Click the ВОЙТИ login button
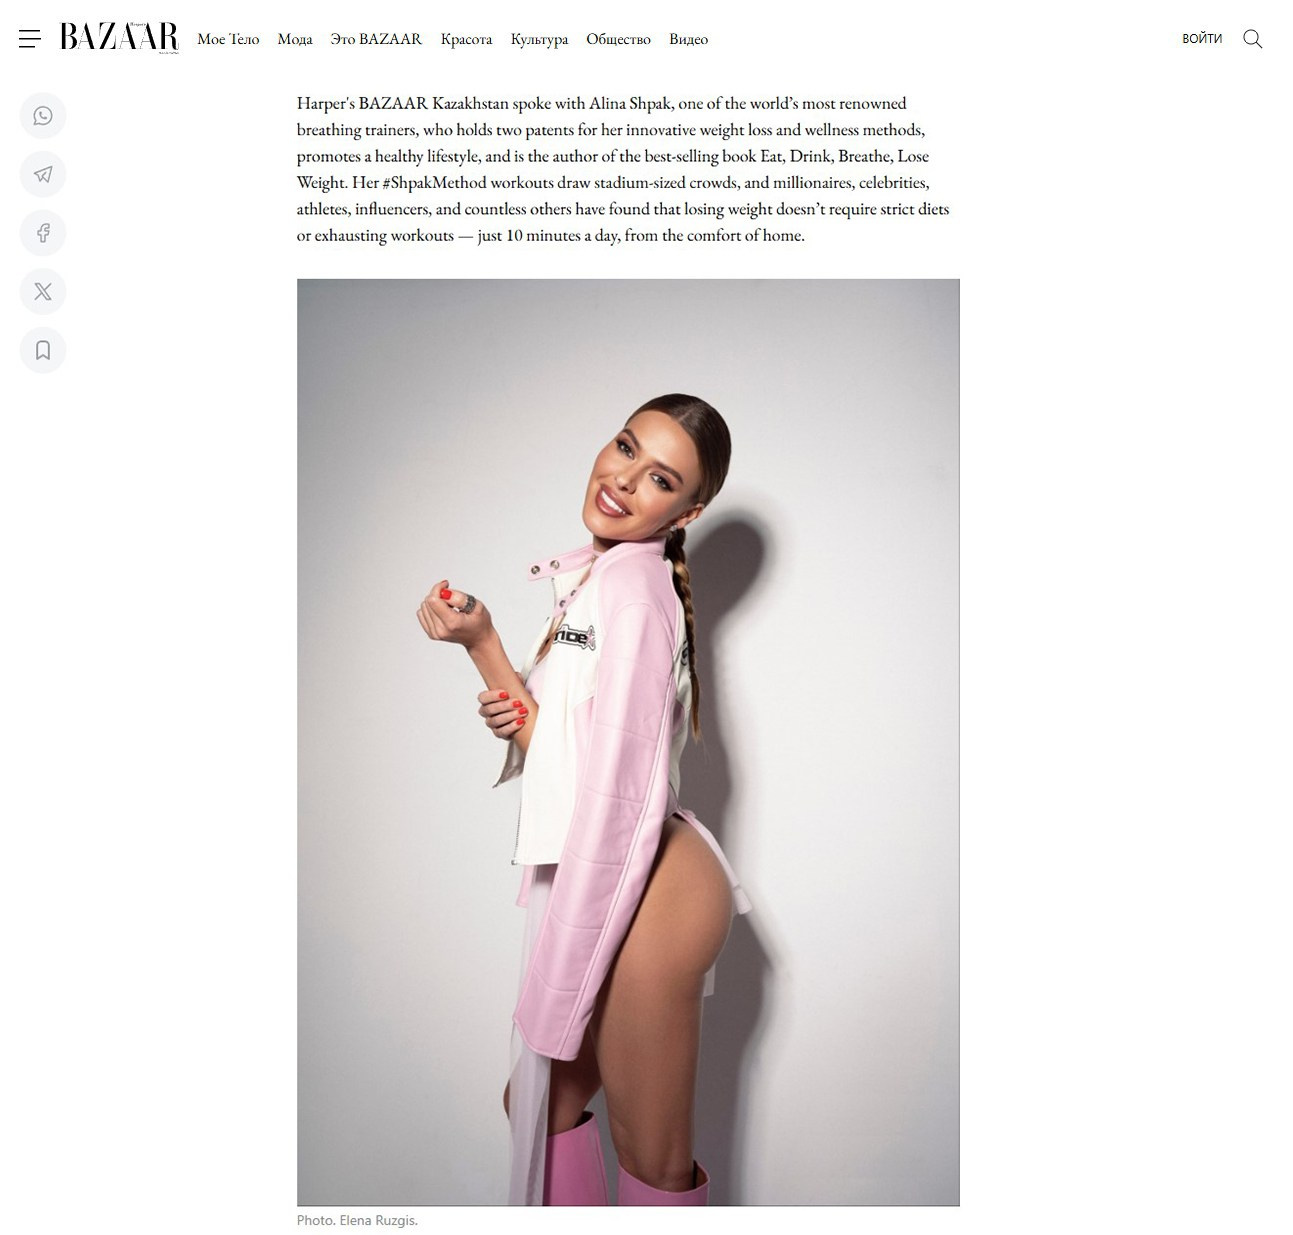Screen dimensions: 1293x1235 click(x=1202, y=39)
